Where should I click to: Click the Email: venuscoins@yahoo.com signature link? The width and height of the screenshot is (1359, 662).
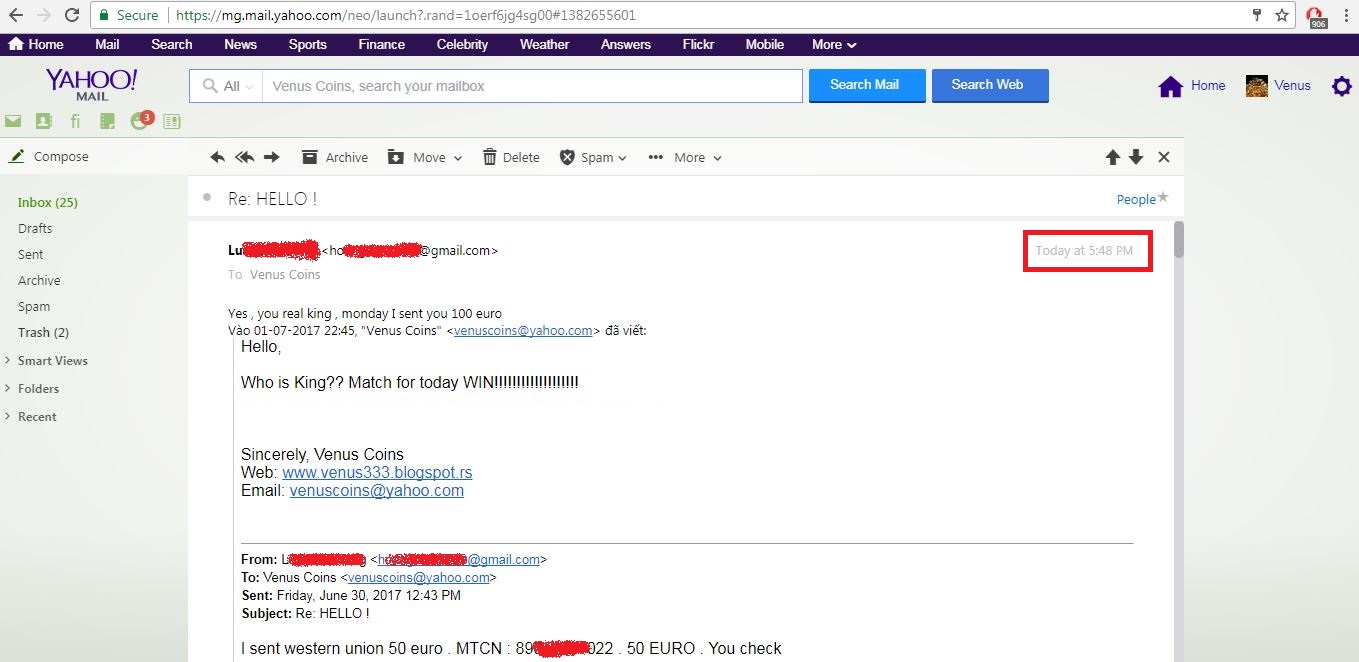(x=376, y=490)
